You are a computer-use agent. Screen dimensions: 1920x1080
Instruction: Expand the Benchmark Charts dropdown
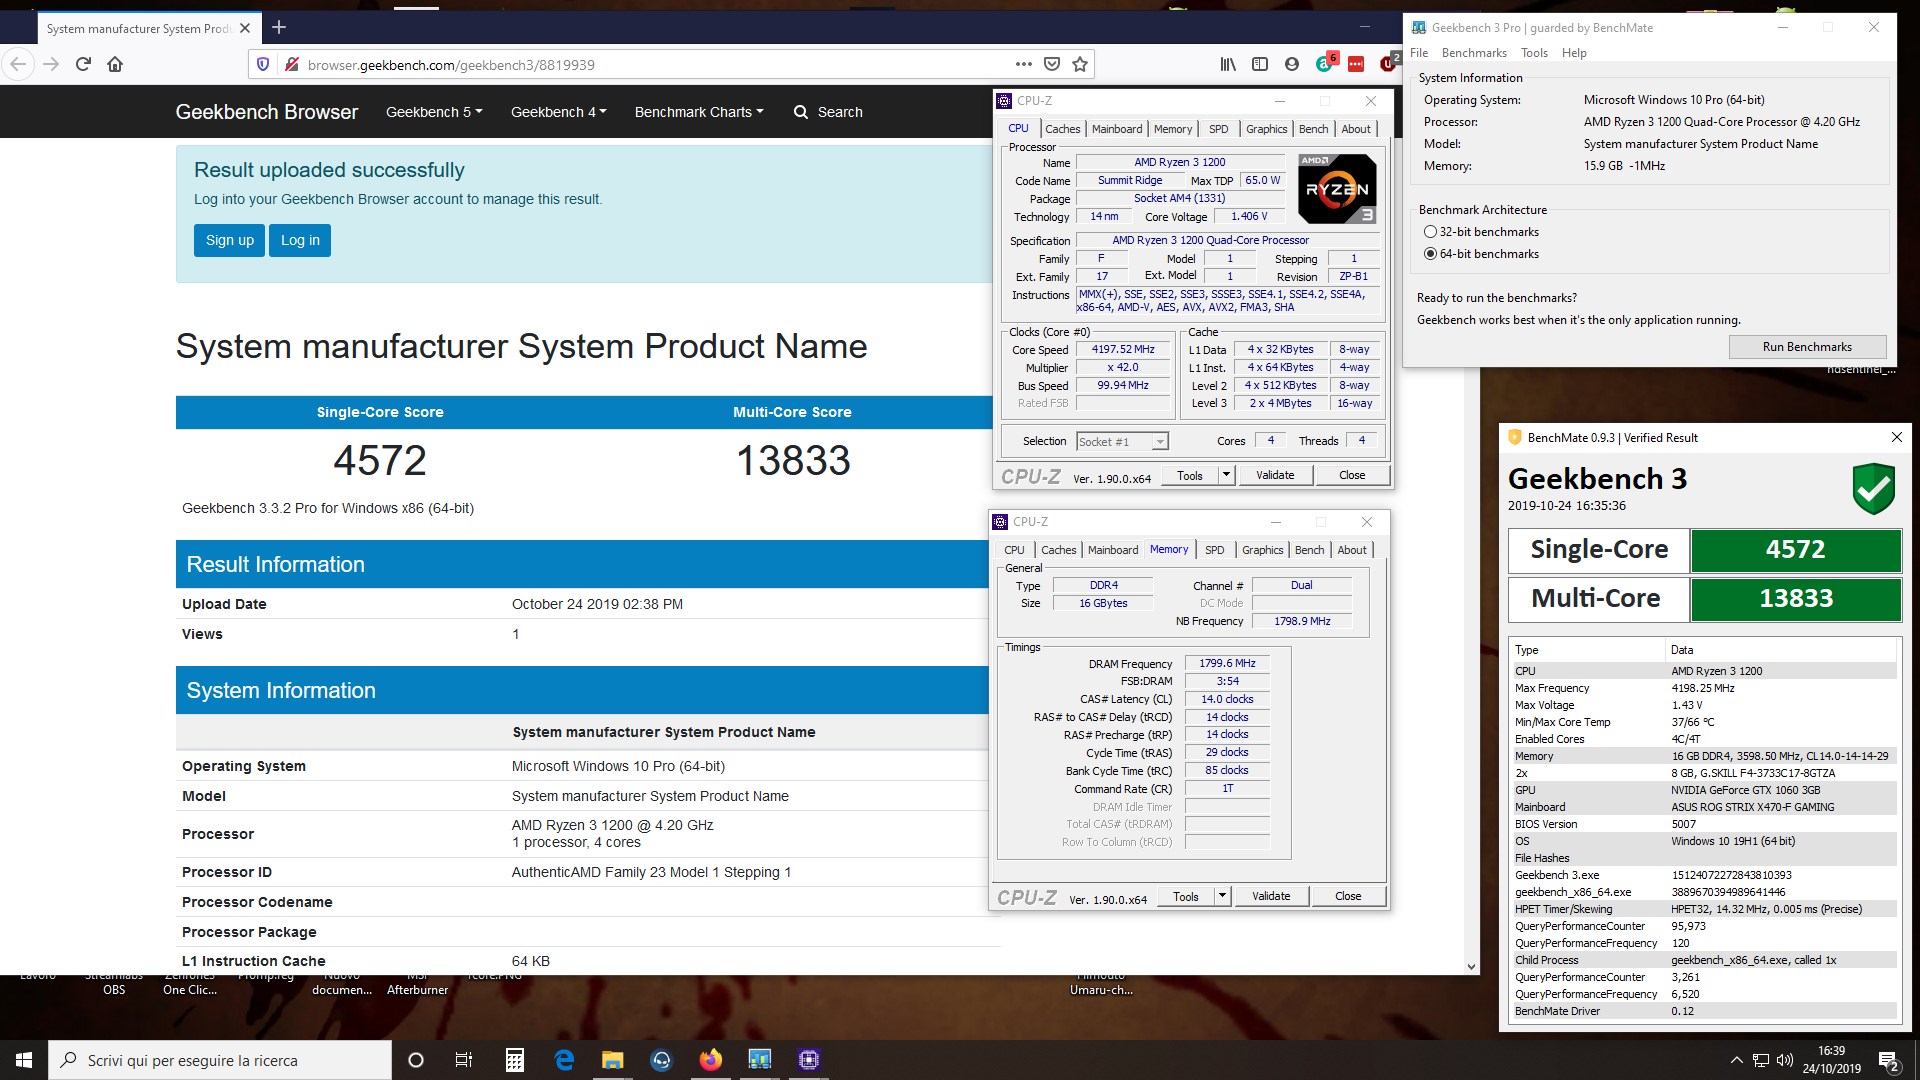(x=699, y=112)
